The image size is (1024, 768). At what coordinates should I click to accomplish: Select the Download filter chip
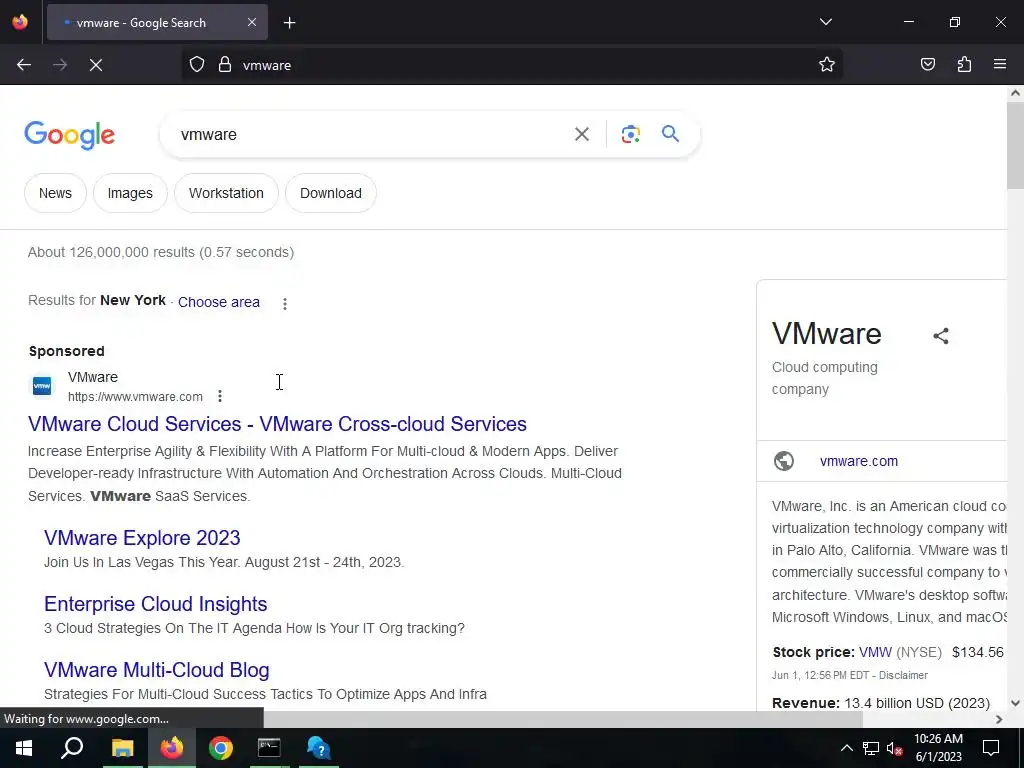(x=330, y=193)
